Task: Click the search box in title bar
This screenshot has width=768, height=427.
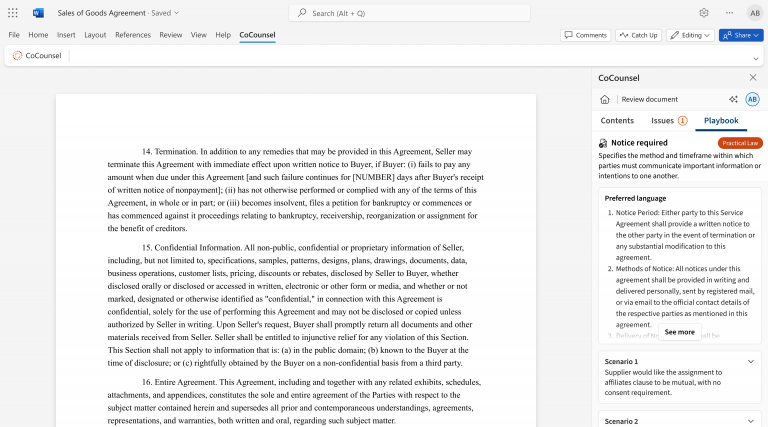Action: pyautogui.click(x=409, y=13)
